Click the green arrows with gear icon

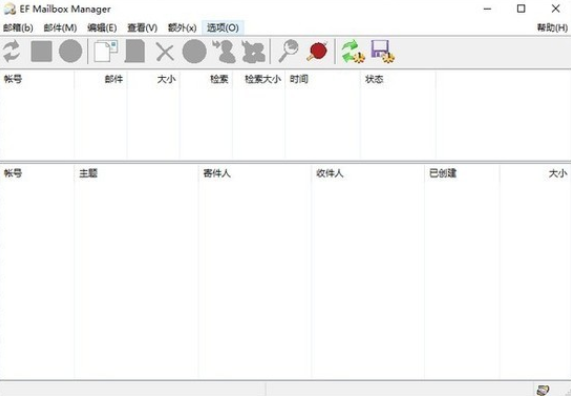pos(353,51)
